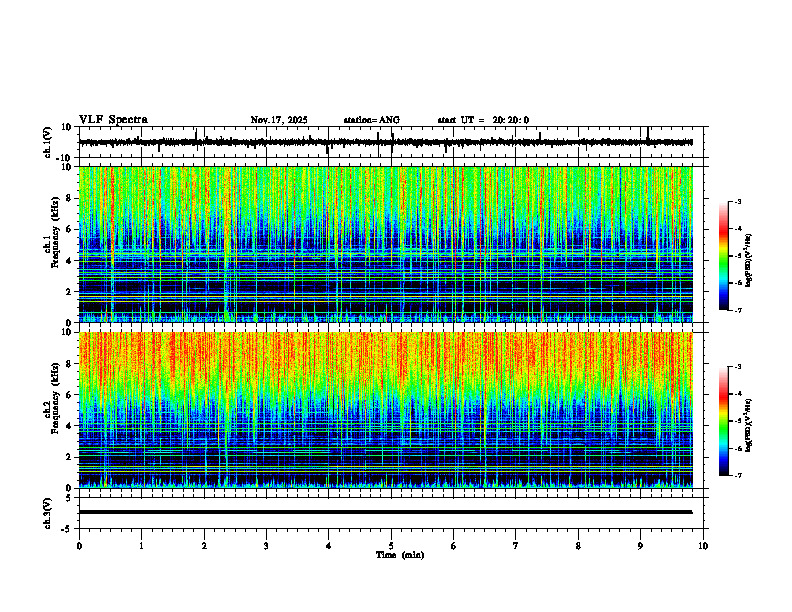Click time axis tick label "3"
This screenshot has height=612, width=792.
[266, 546]
